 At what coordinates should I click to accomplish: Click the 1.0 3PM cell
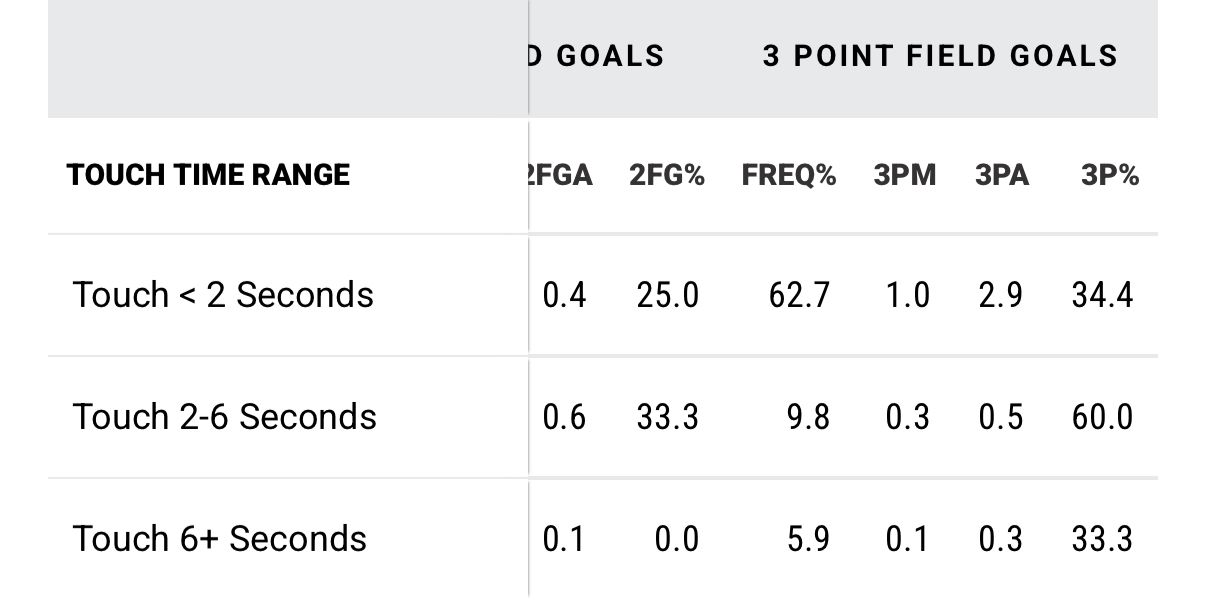[x=908, y=296]
